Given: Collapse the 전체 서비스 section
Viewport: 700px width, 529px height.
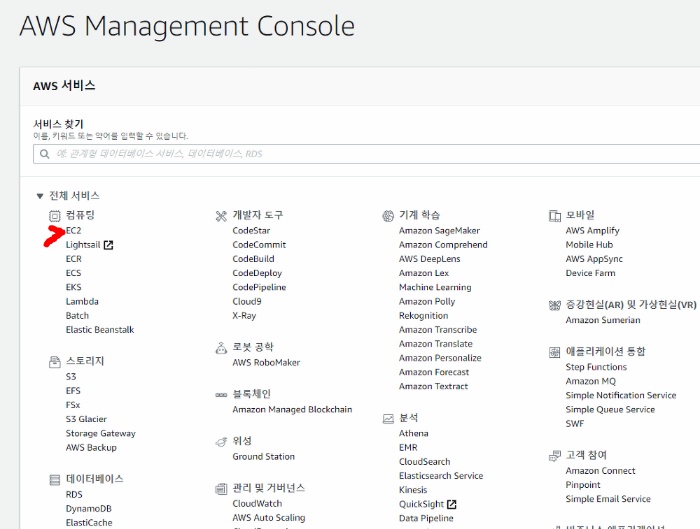Looking at the screenshot, I should [x=40, y=196].
